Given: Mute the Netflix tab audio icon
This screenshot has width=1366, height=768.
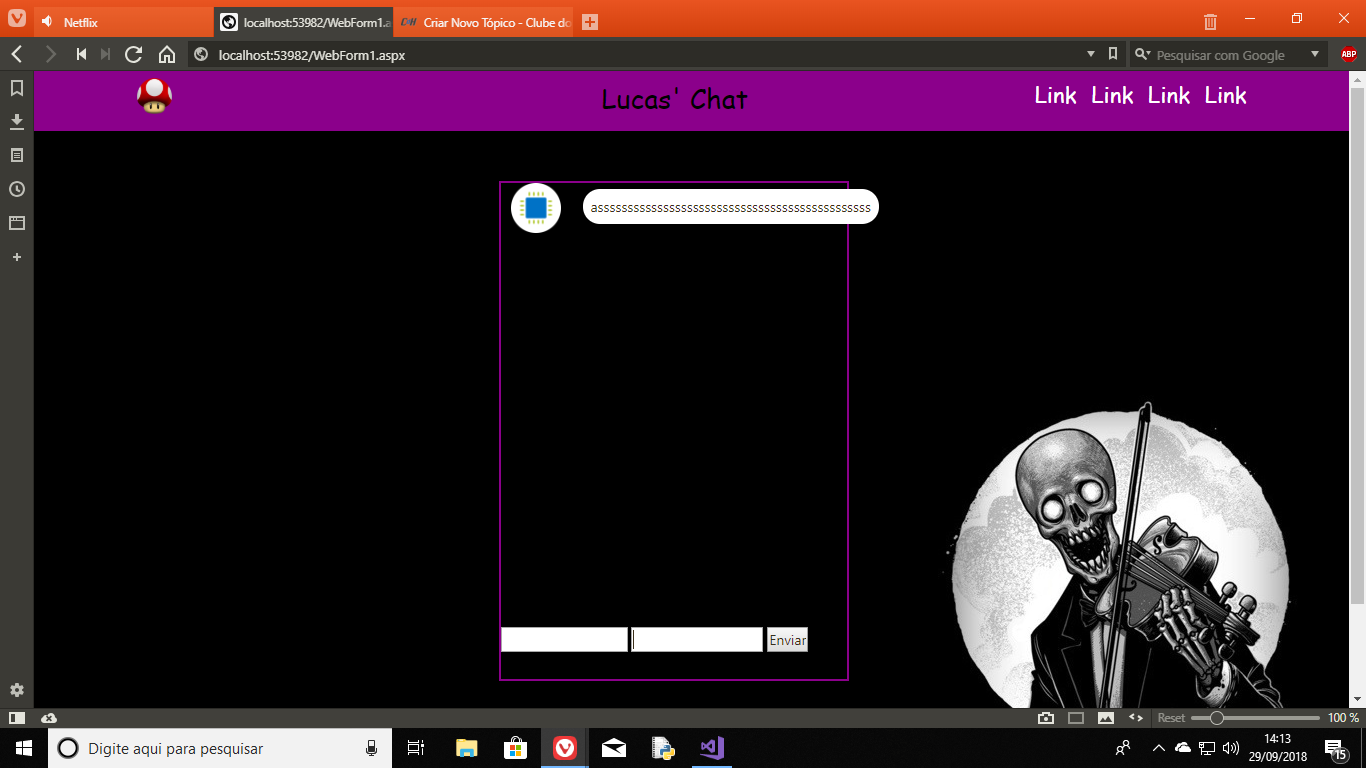Looking at the screenshot, I should [x=47, y=22].
